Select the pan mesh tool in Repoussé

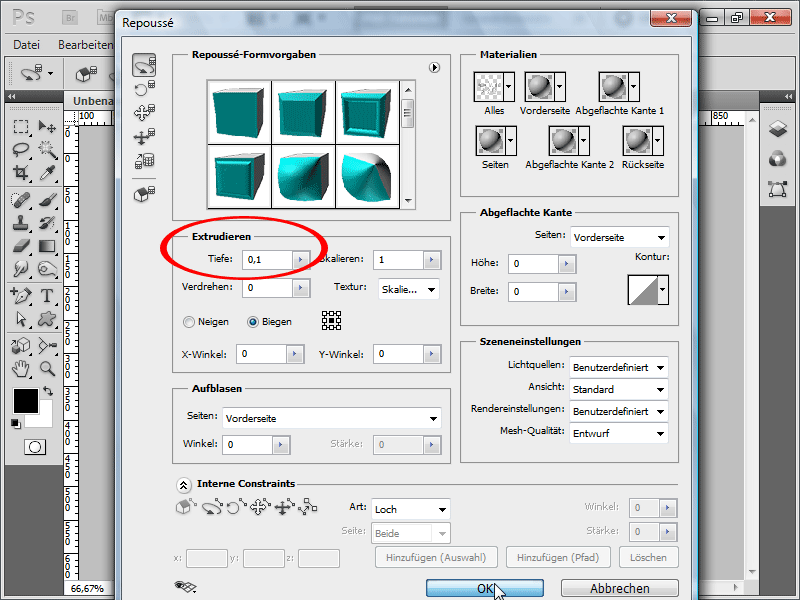tap(144, 112)
